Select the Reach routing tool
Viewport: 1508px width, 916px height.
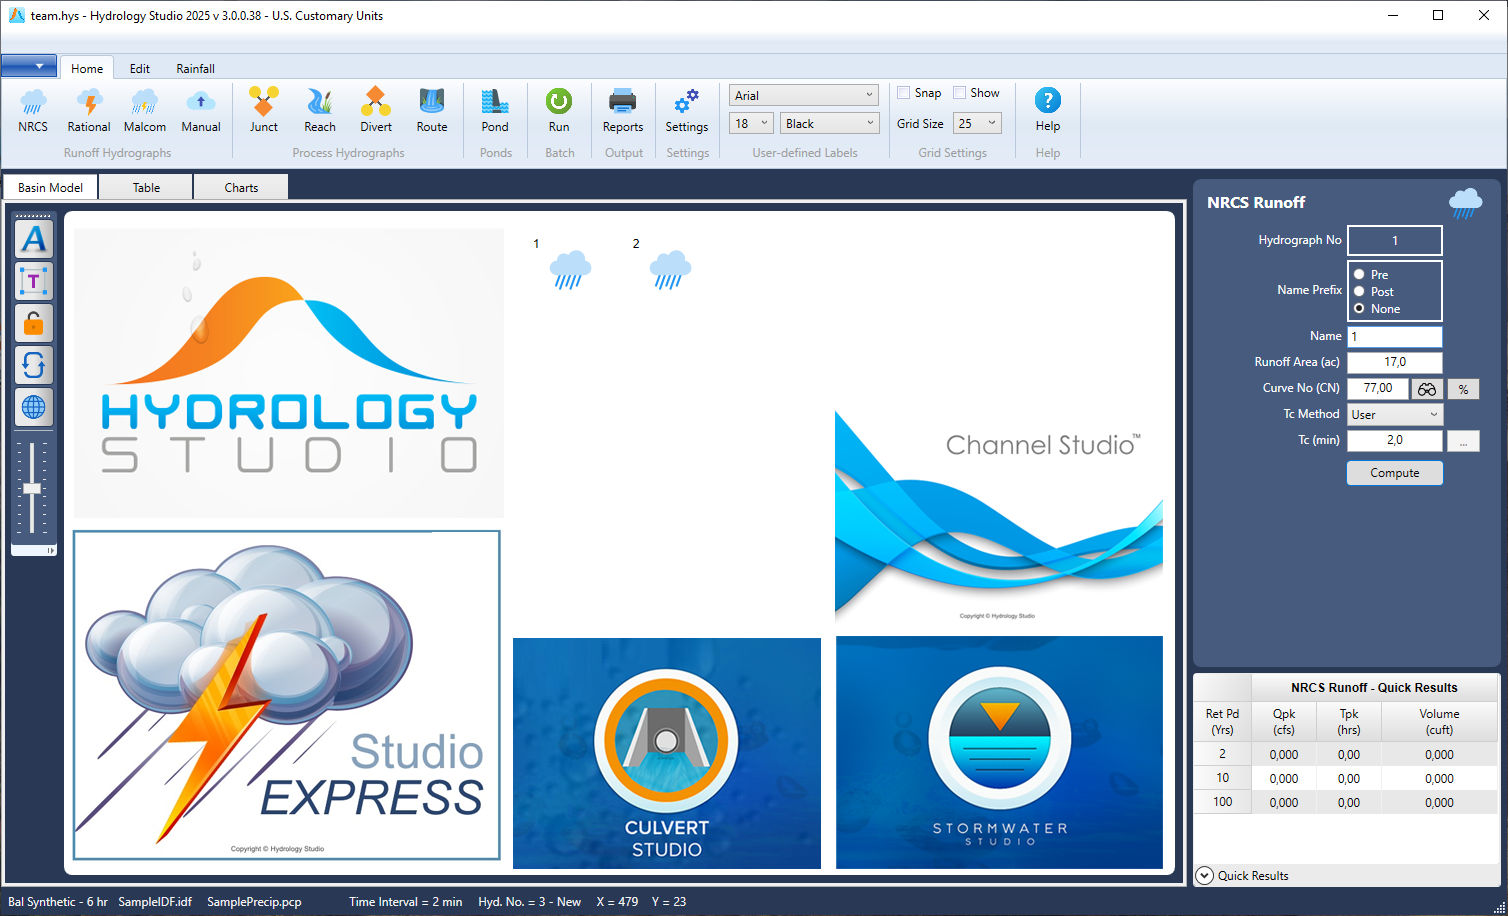point(319,110)
